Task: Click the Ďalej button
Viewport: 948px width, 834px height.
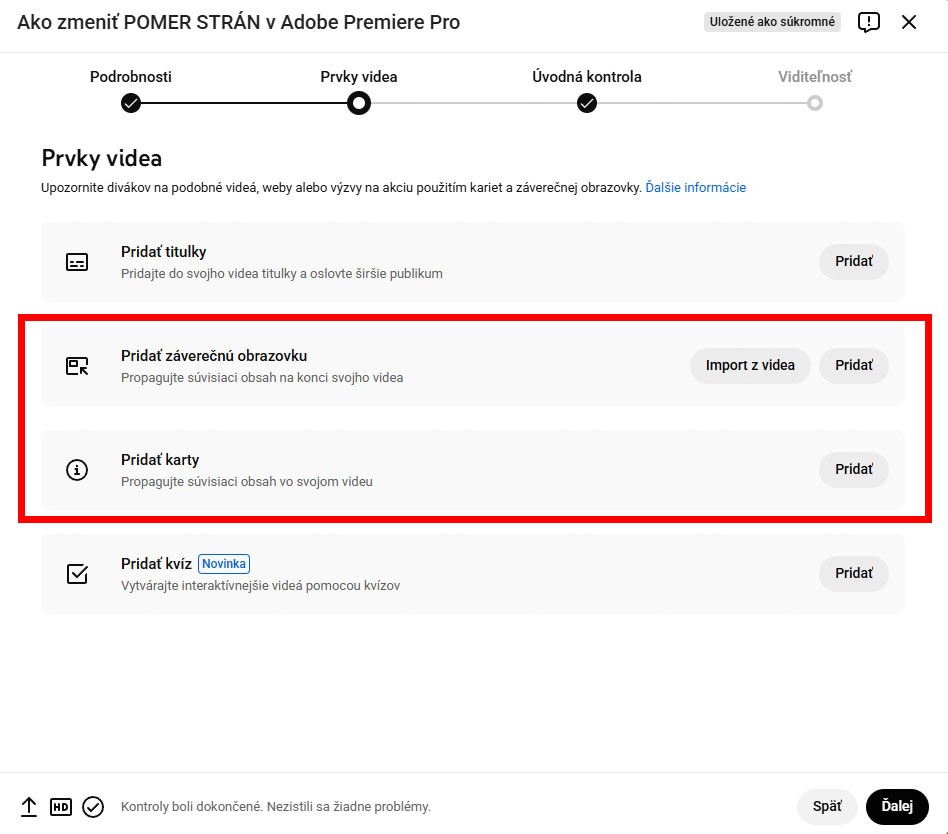Action: pyautogui.click(x=897, y=807)
